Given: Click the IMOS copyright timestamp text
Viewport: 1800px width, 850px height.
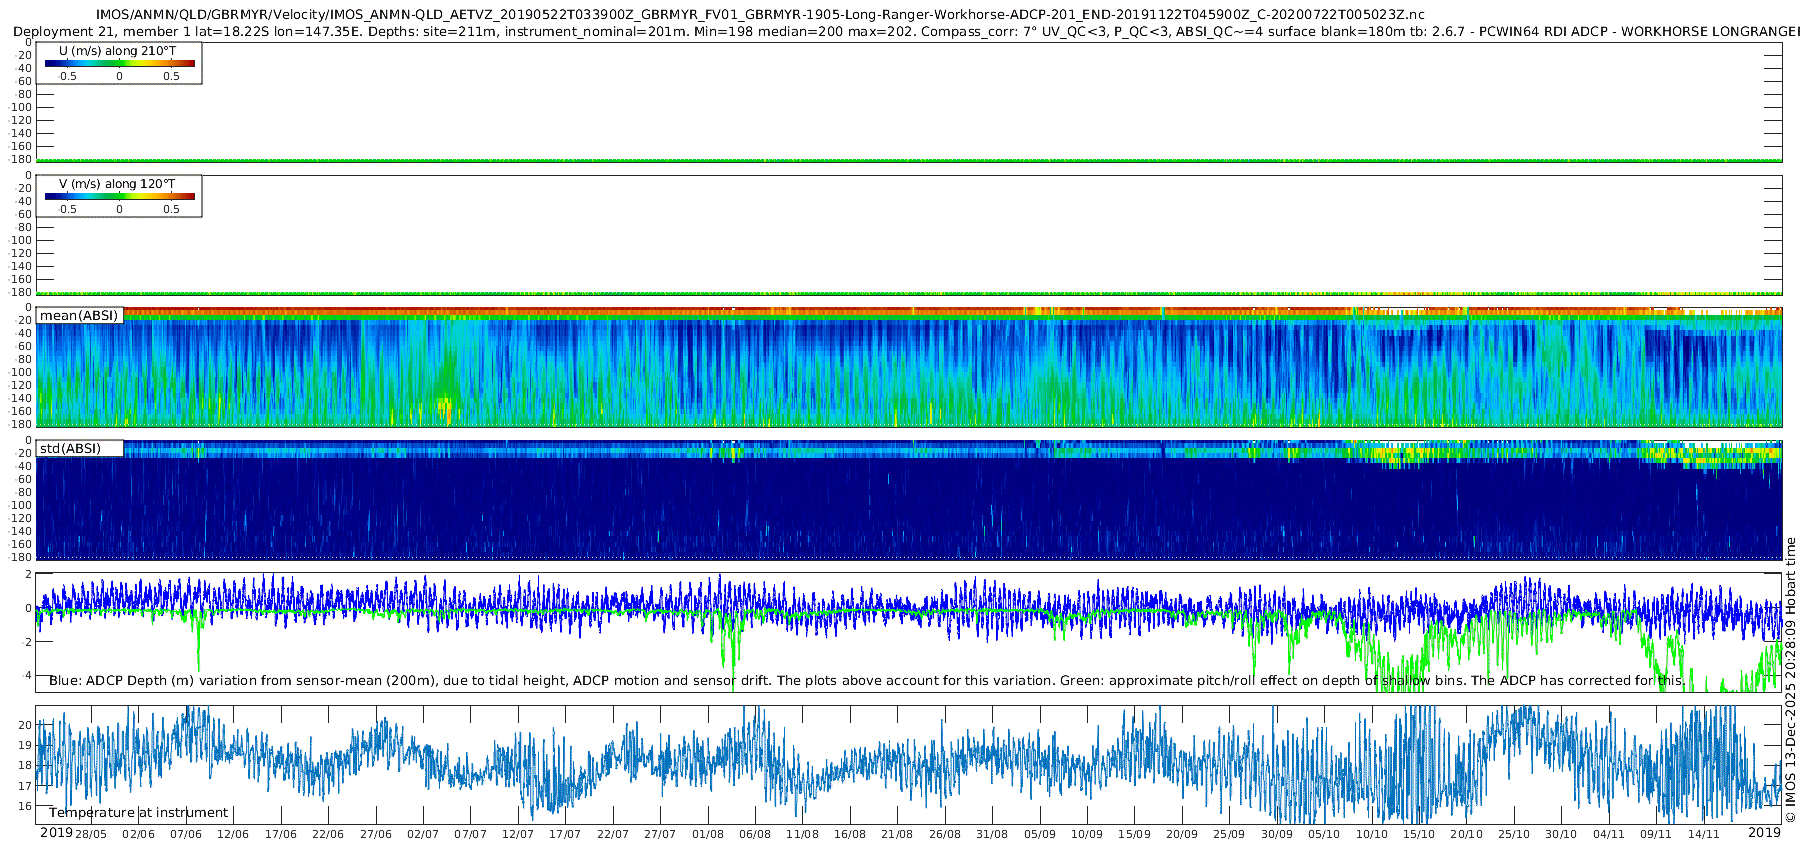Looking at the screenshot, I should pyautogui.click(x=1790, y=680).
